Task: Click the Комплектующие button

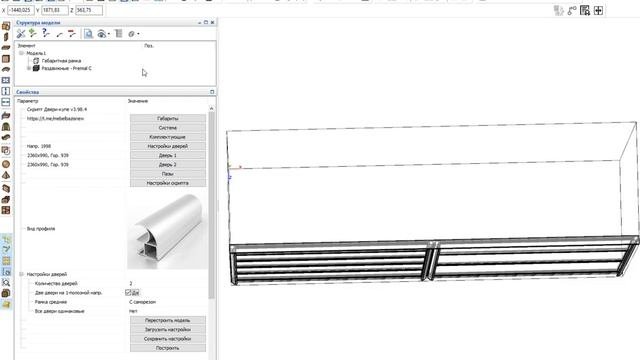Action: pyautogui.click(x=168, y=137)
